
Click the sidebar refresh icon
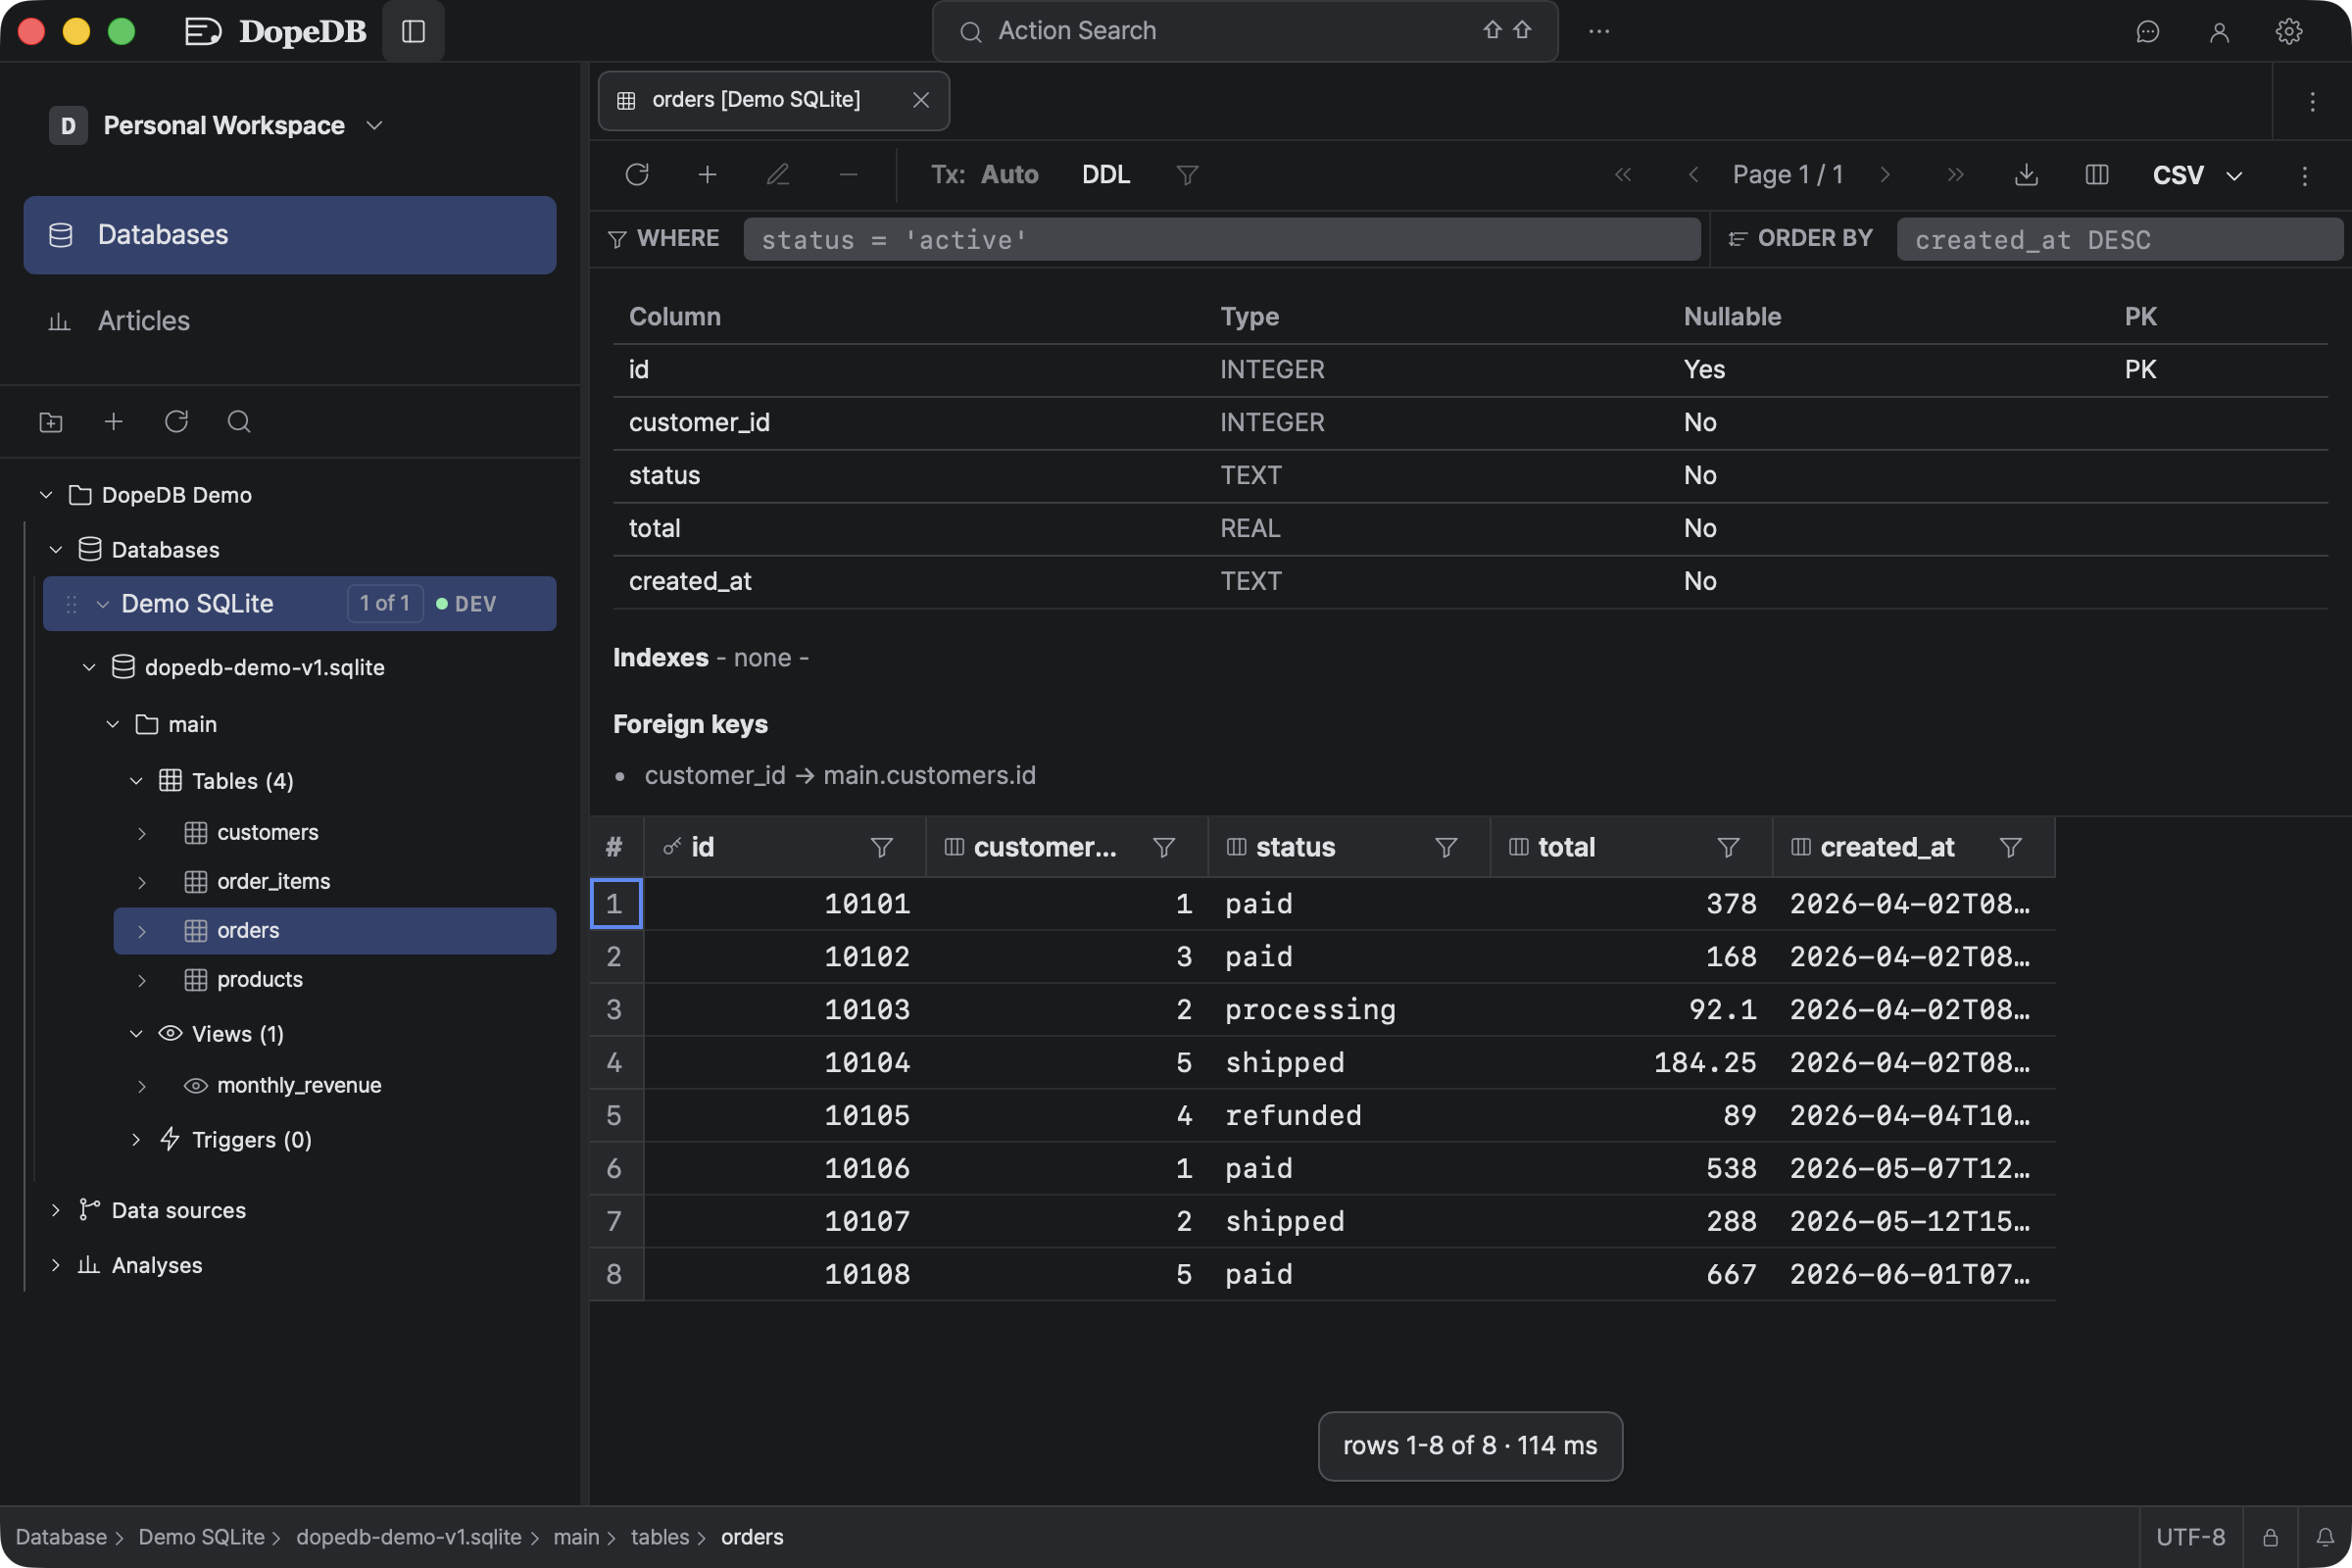(176, 422)
